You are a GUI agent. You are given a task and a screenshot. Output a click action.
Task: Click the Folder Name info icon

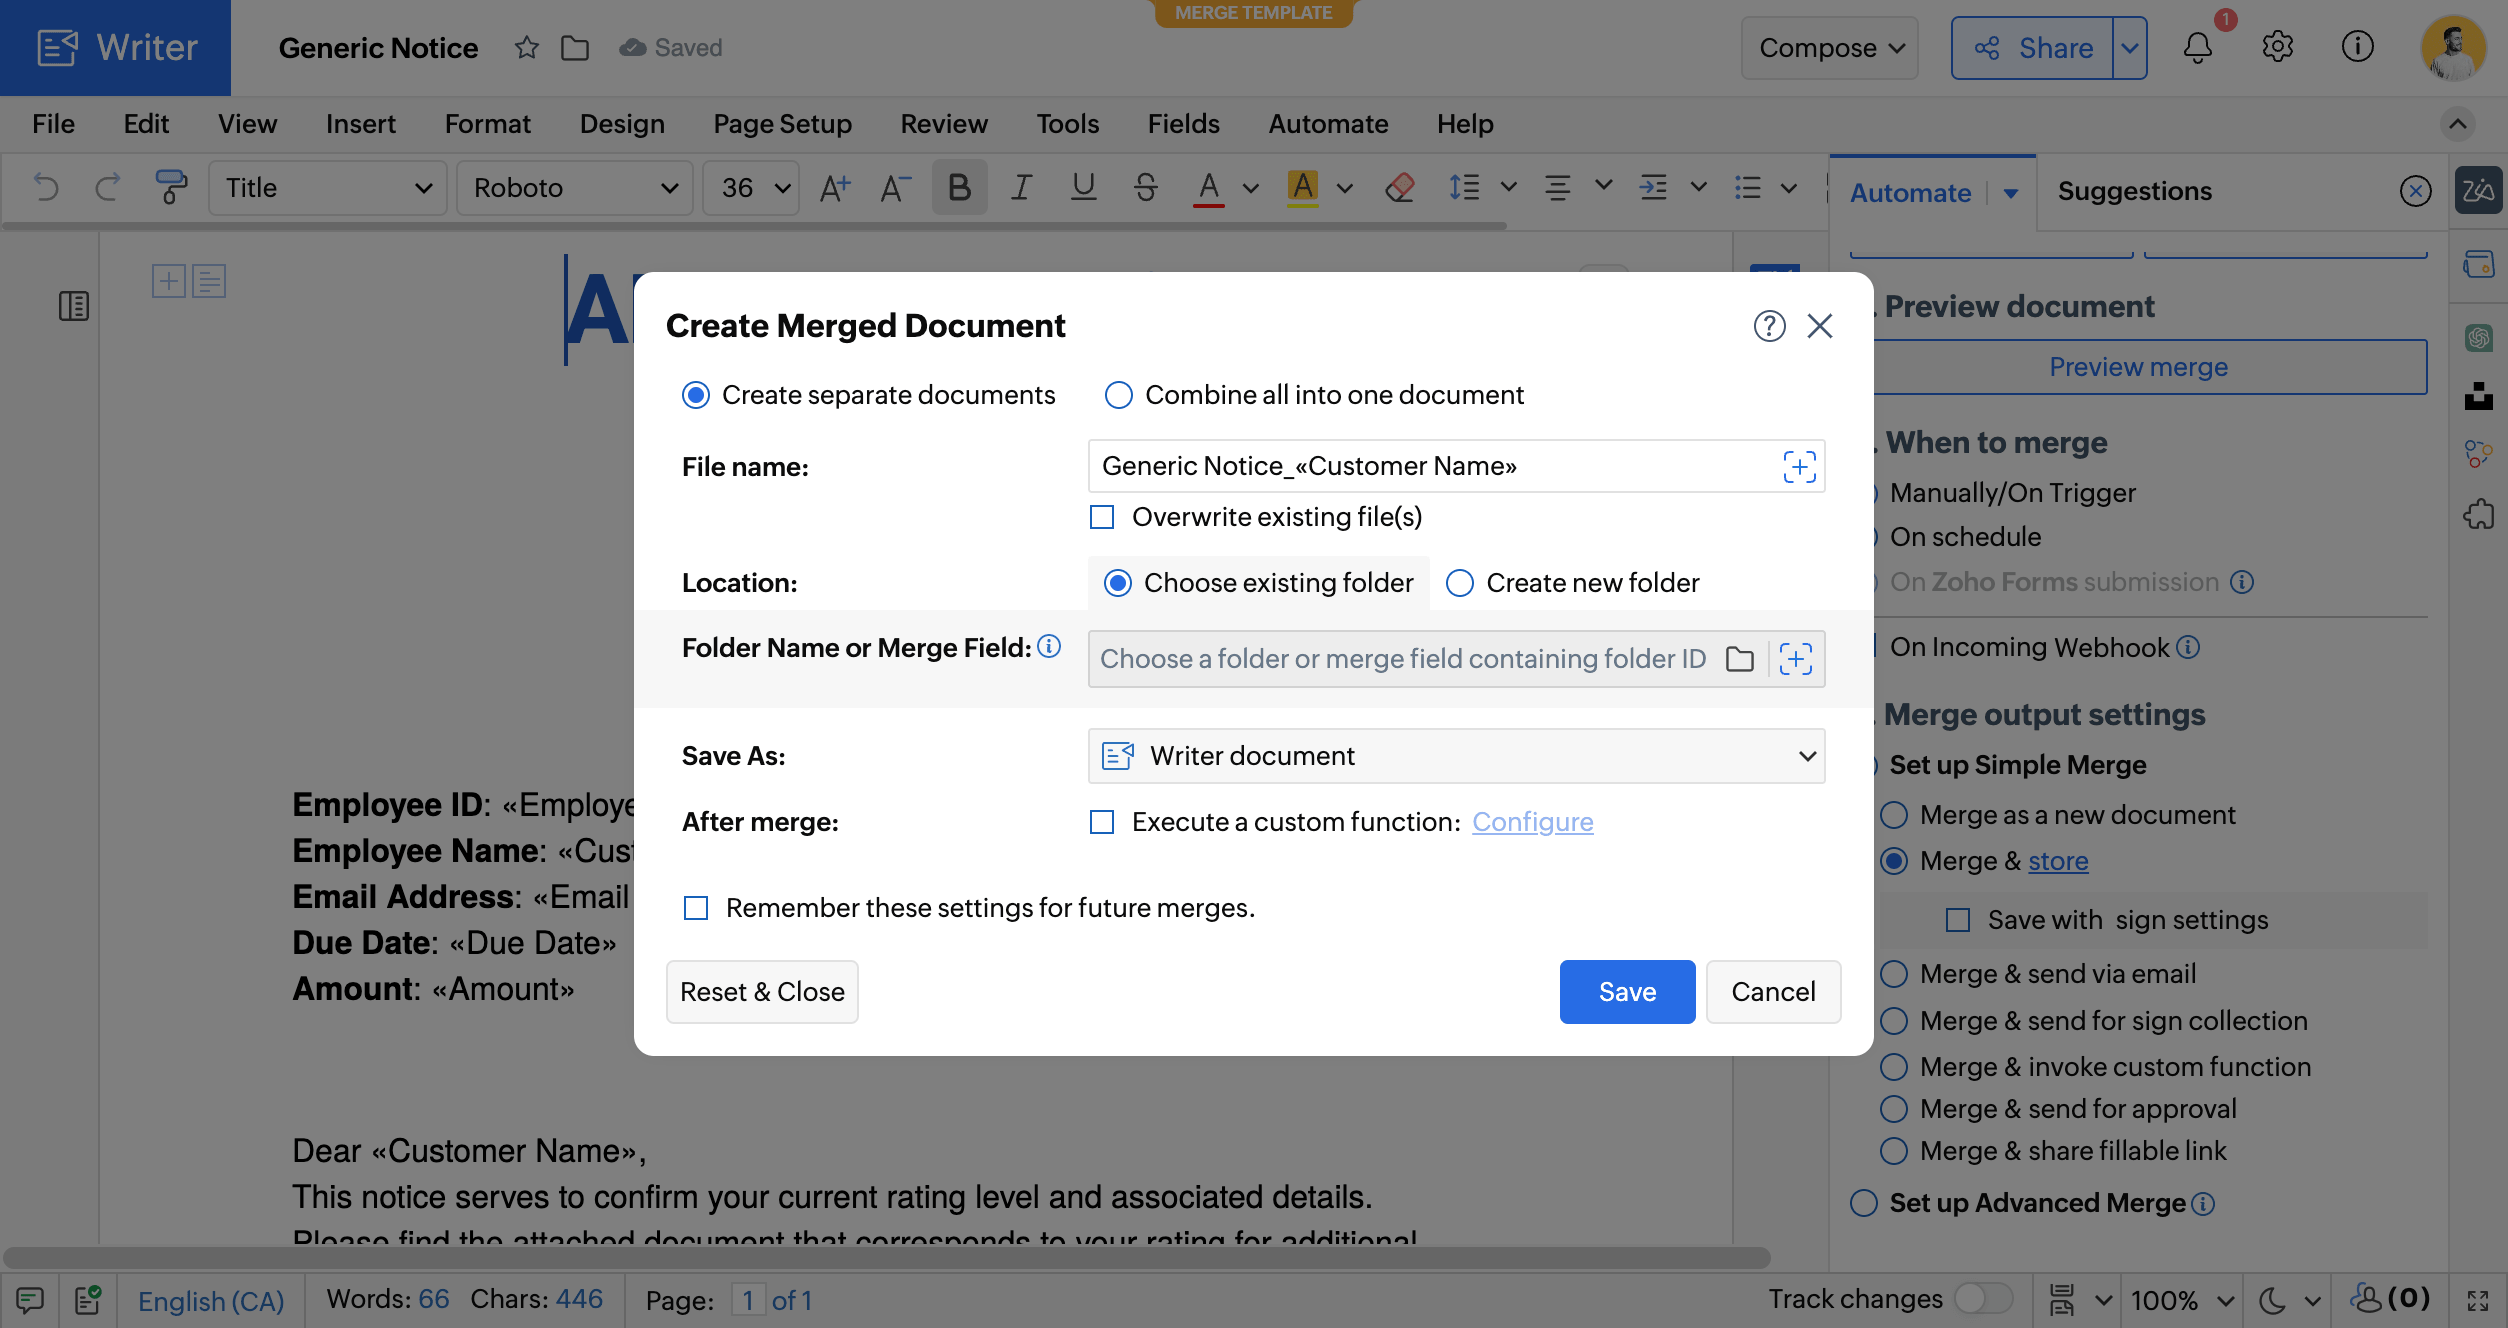point(1049,647)
